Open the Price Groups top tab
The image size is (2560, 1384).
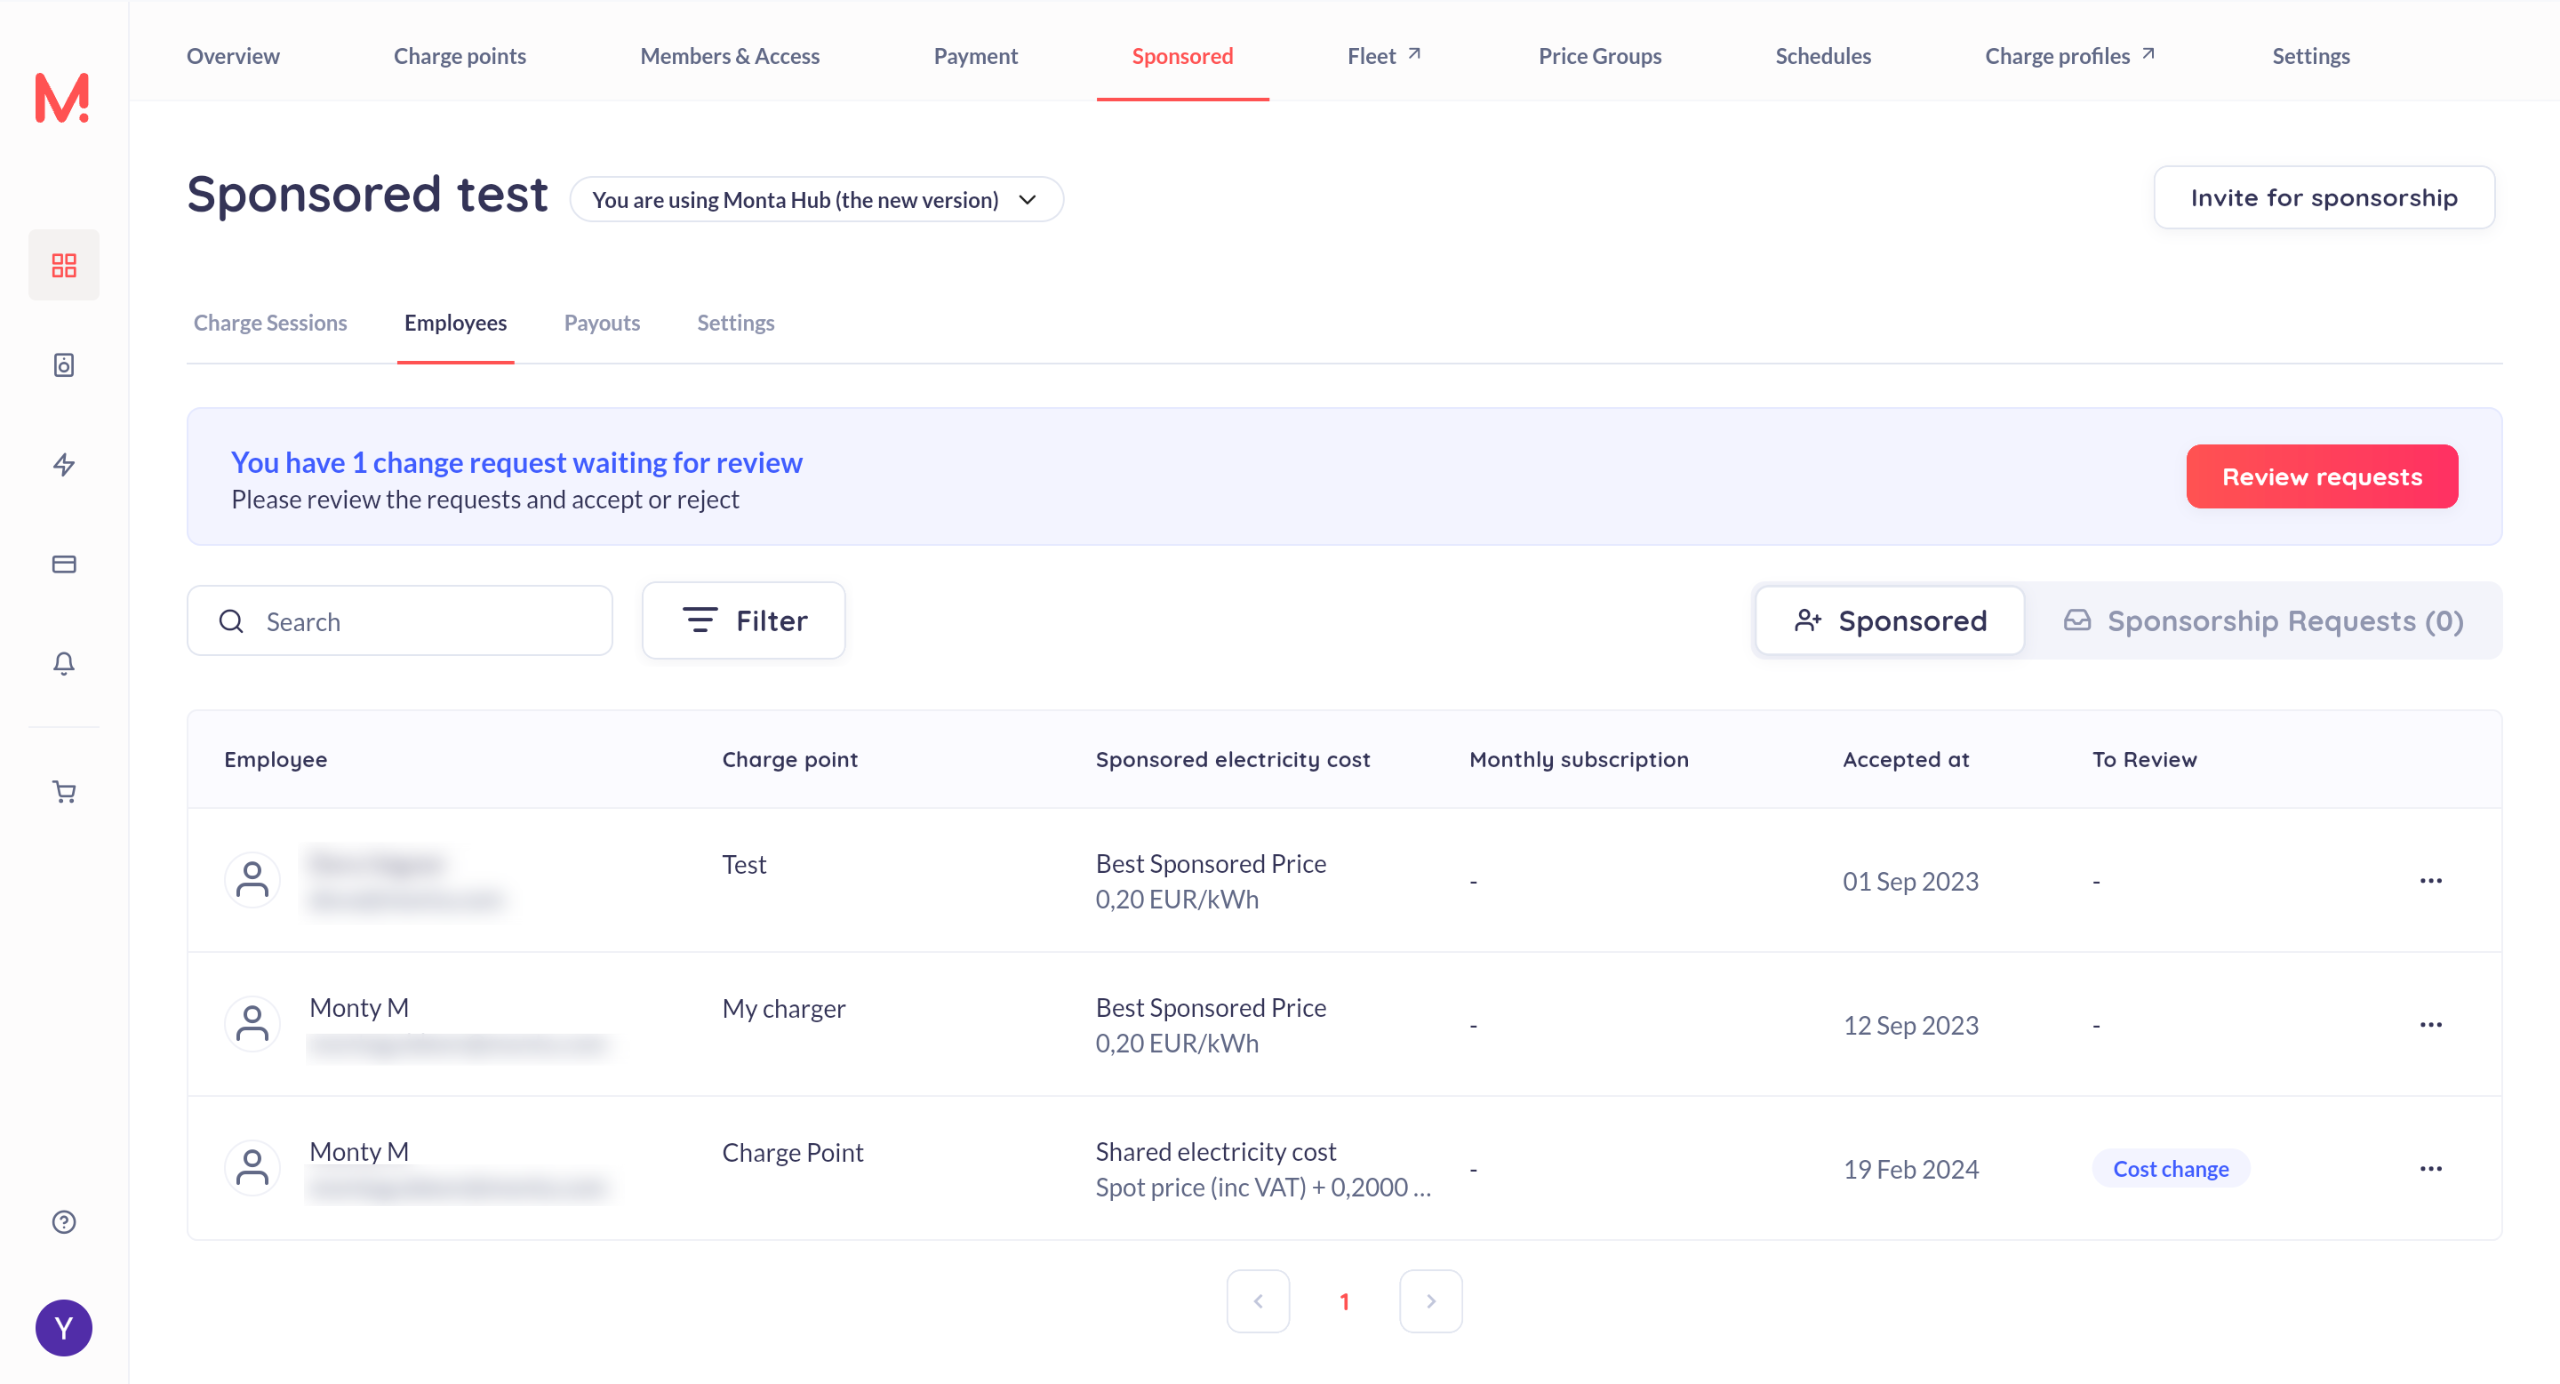click(1599, 56)
